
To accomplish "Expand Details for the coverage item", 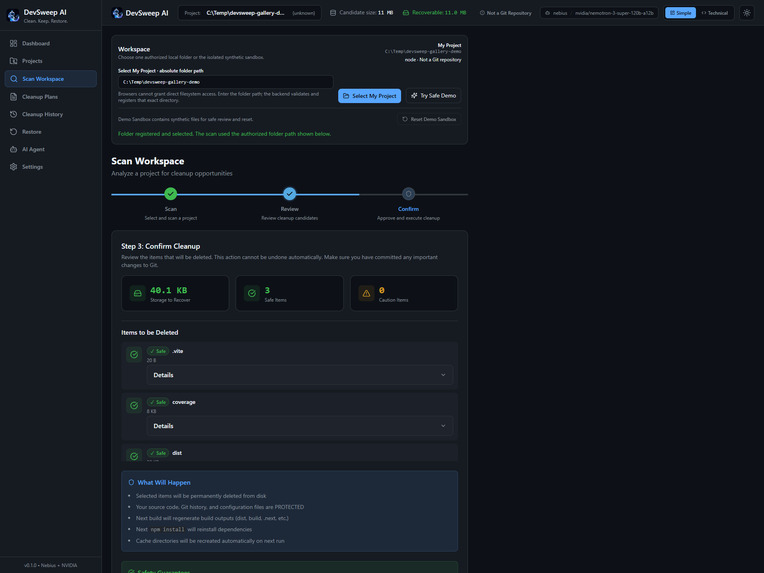I will [300, 426].
